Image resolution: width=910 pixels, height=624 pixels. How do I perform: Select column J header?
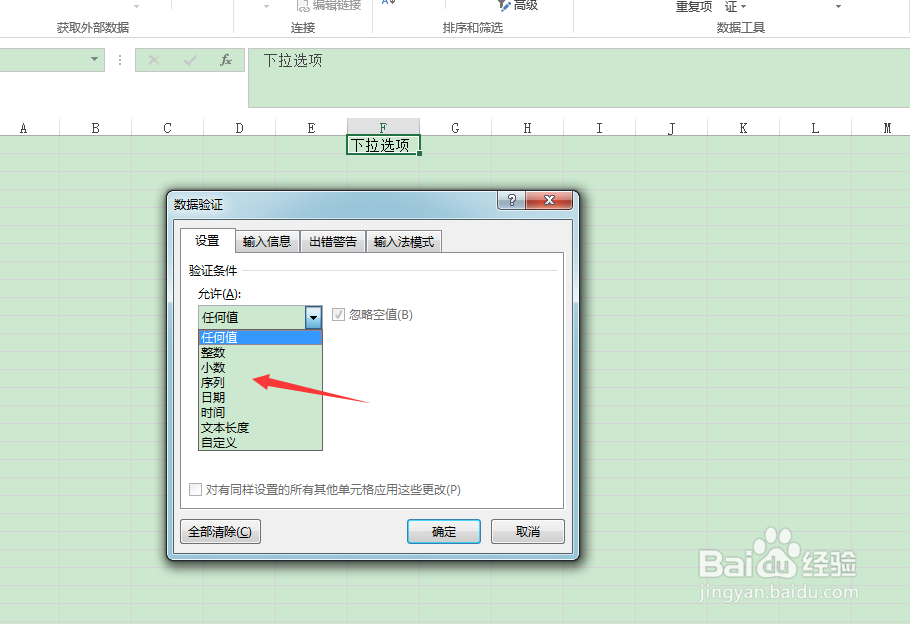click(x=671, y=128)
